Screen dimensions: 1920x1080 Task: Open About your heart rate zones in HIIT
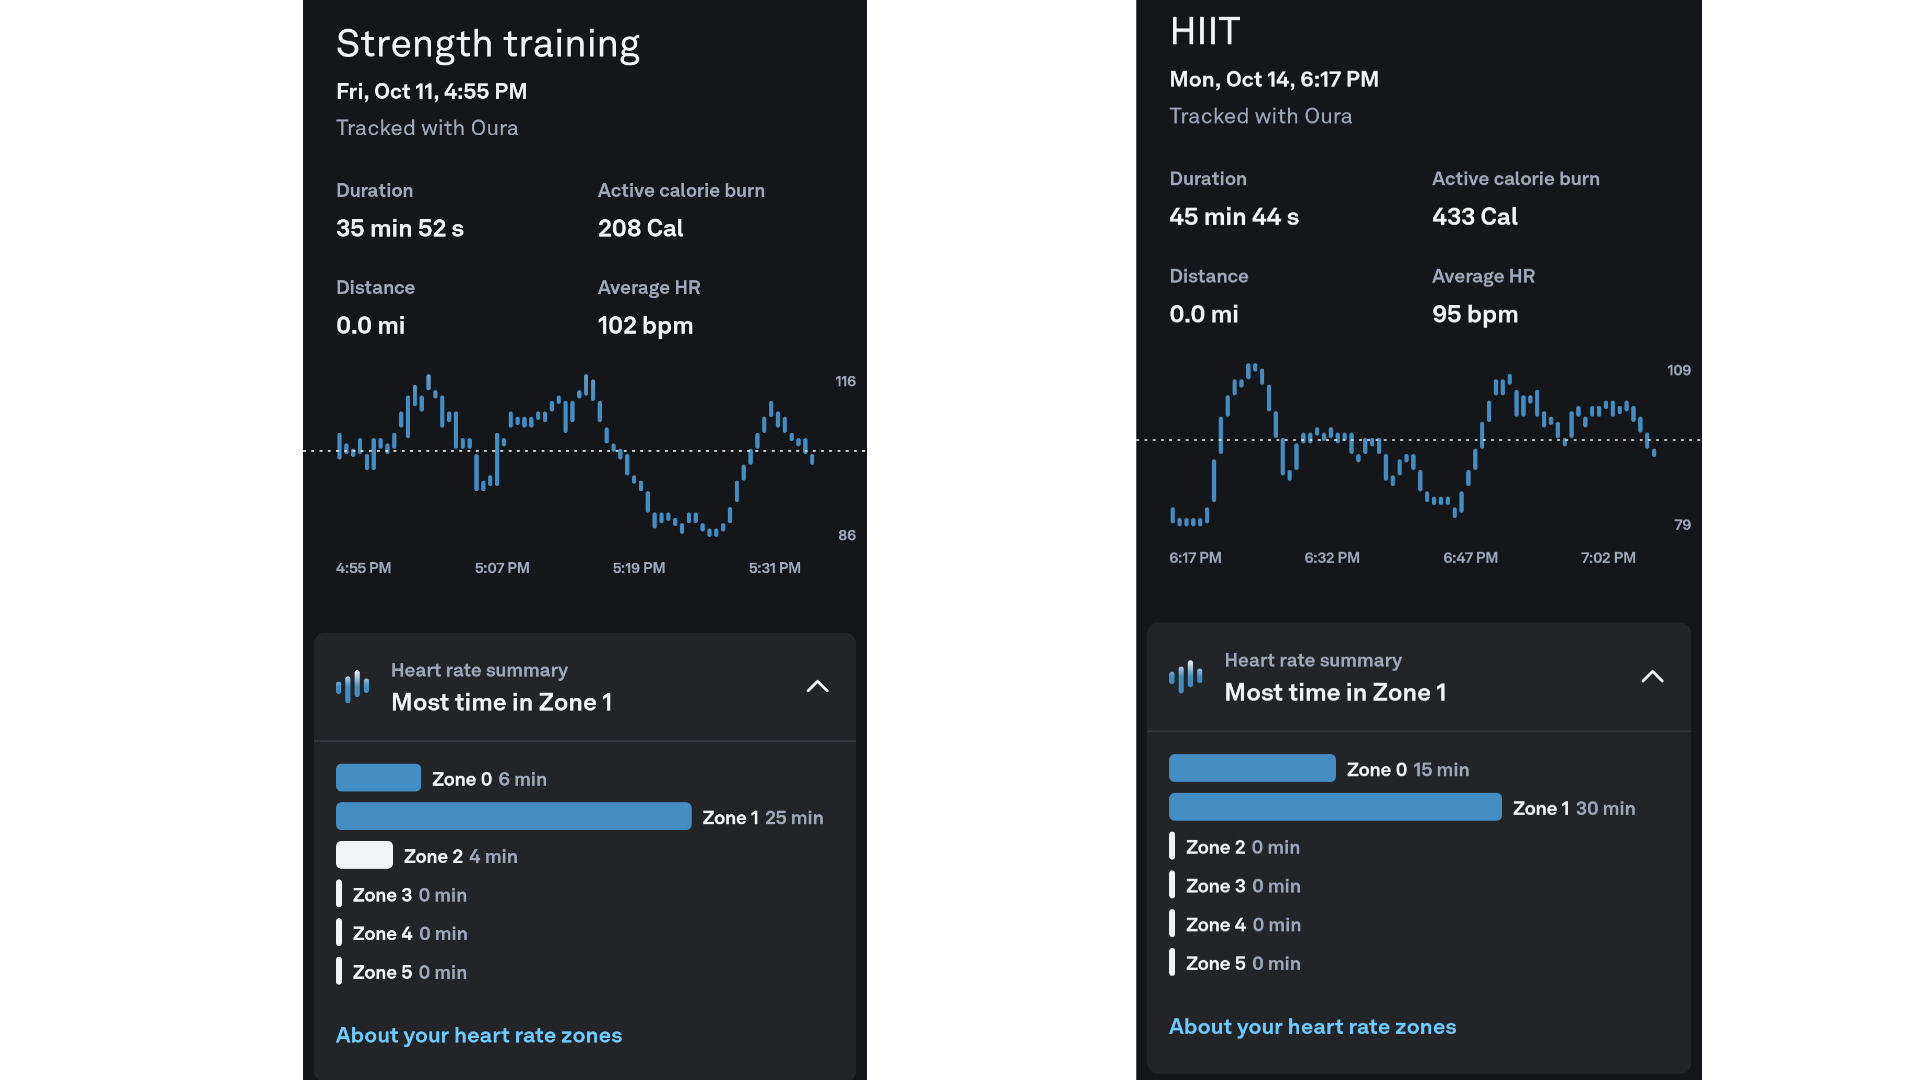click(1312, 1027)
